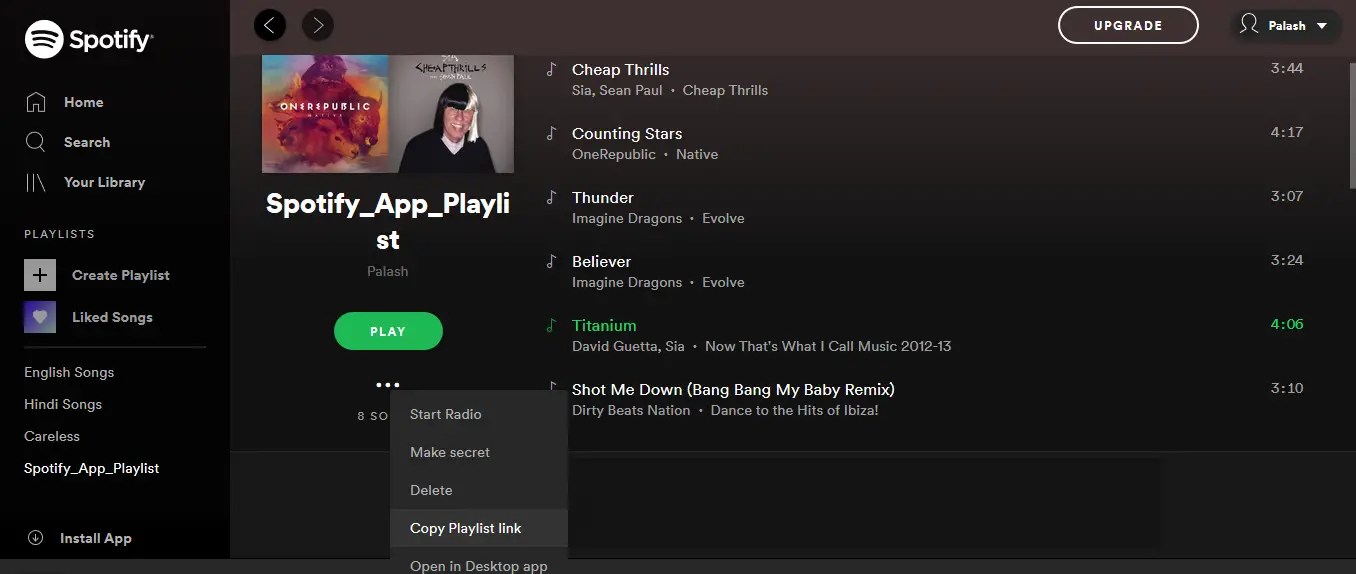Select Copy Playlist link menu item

479,528
